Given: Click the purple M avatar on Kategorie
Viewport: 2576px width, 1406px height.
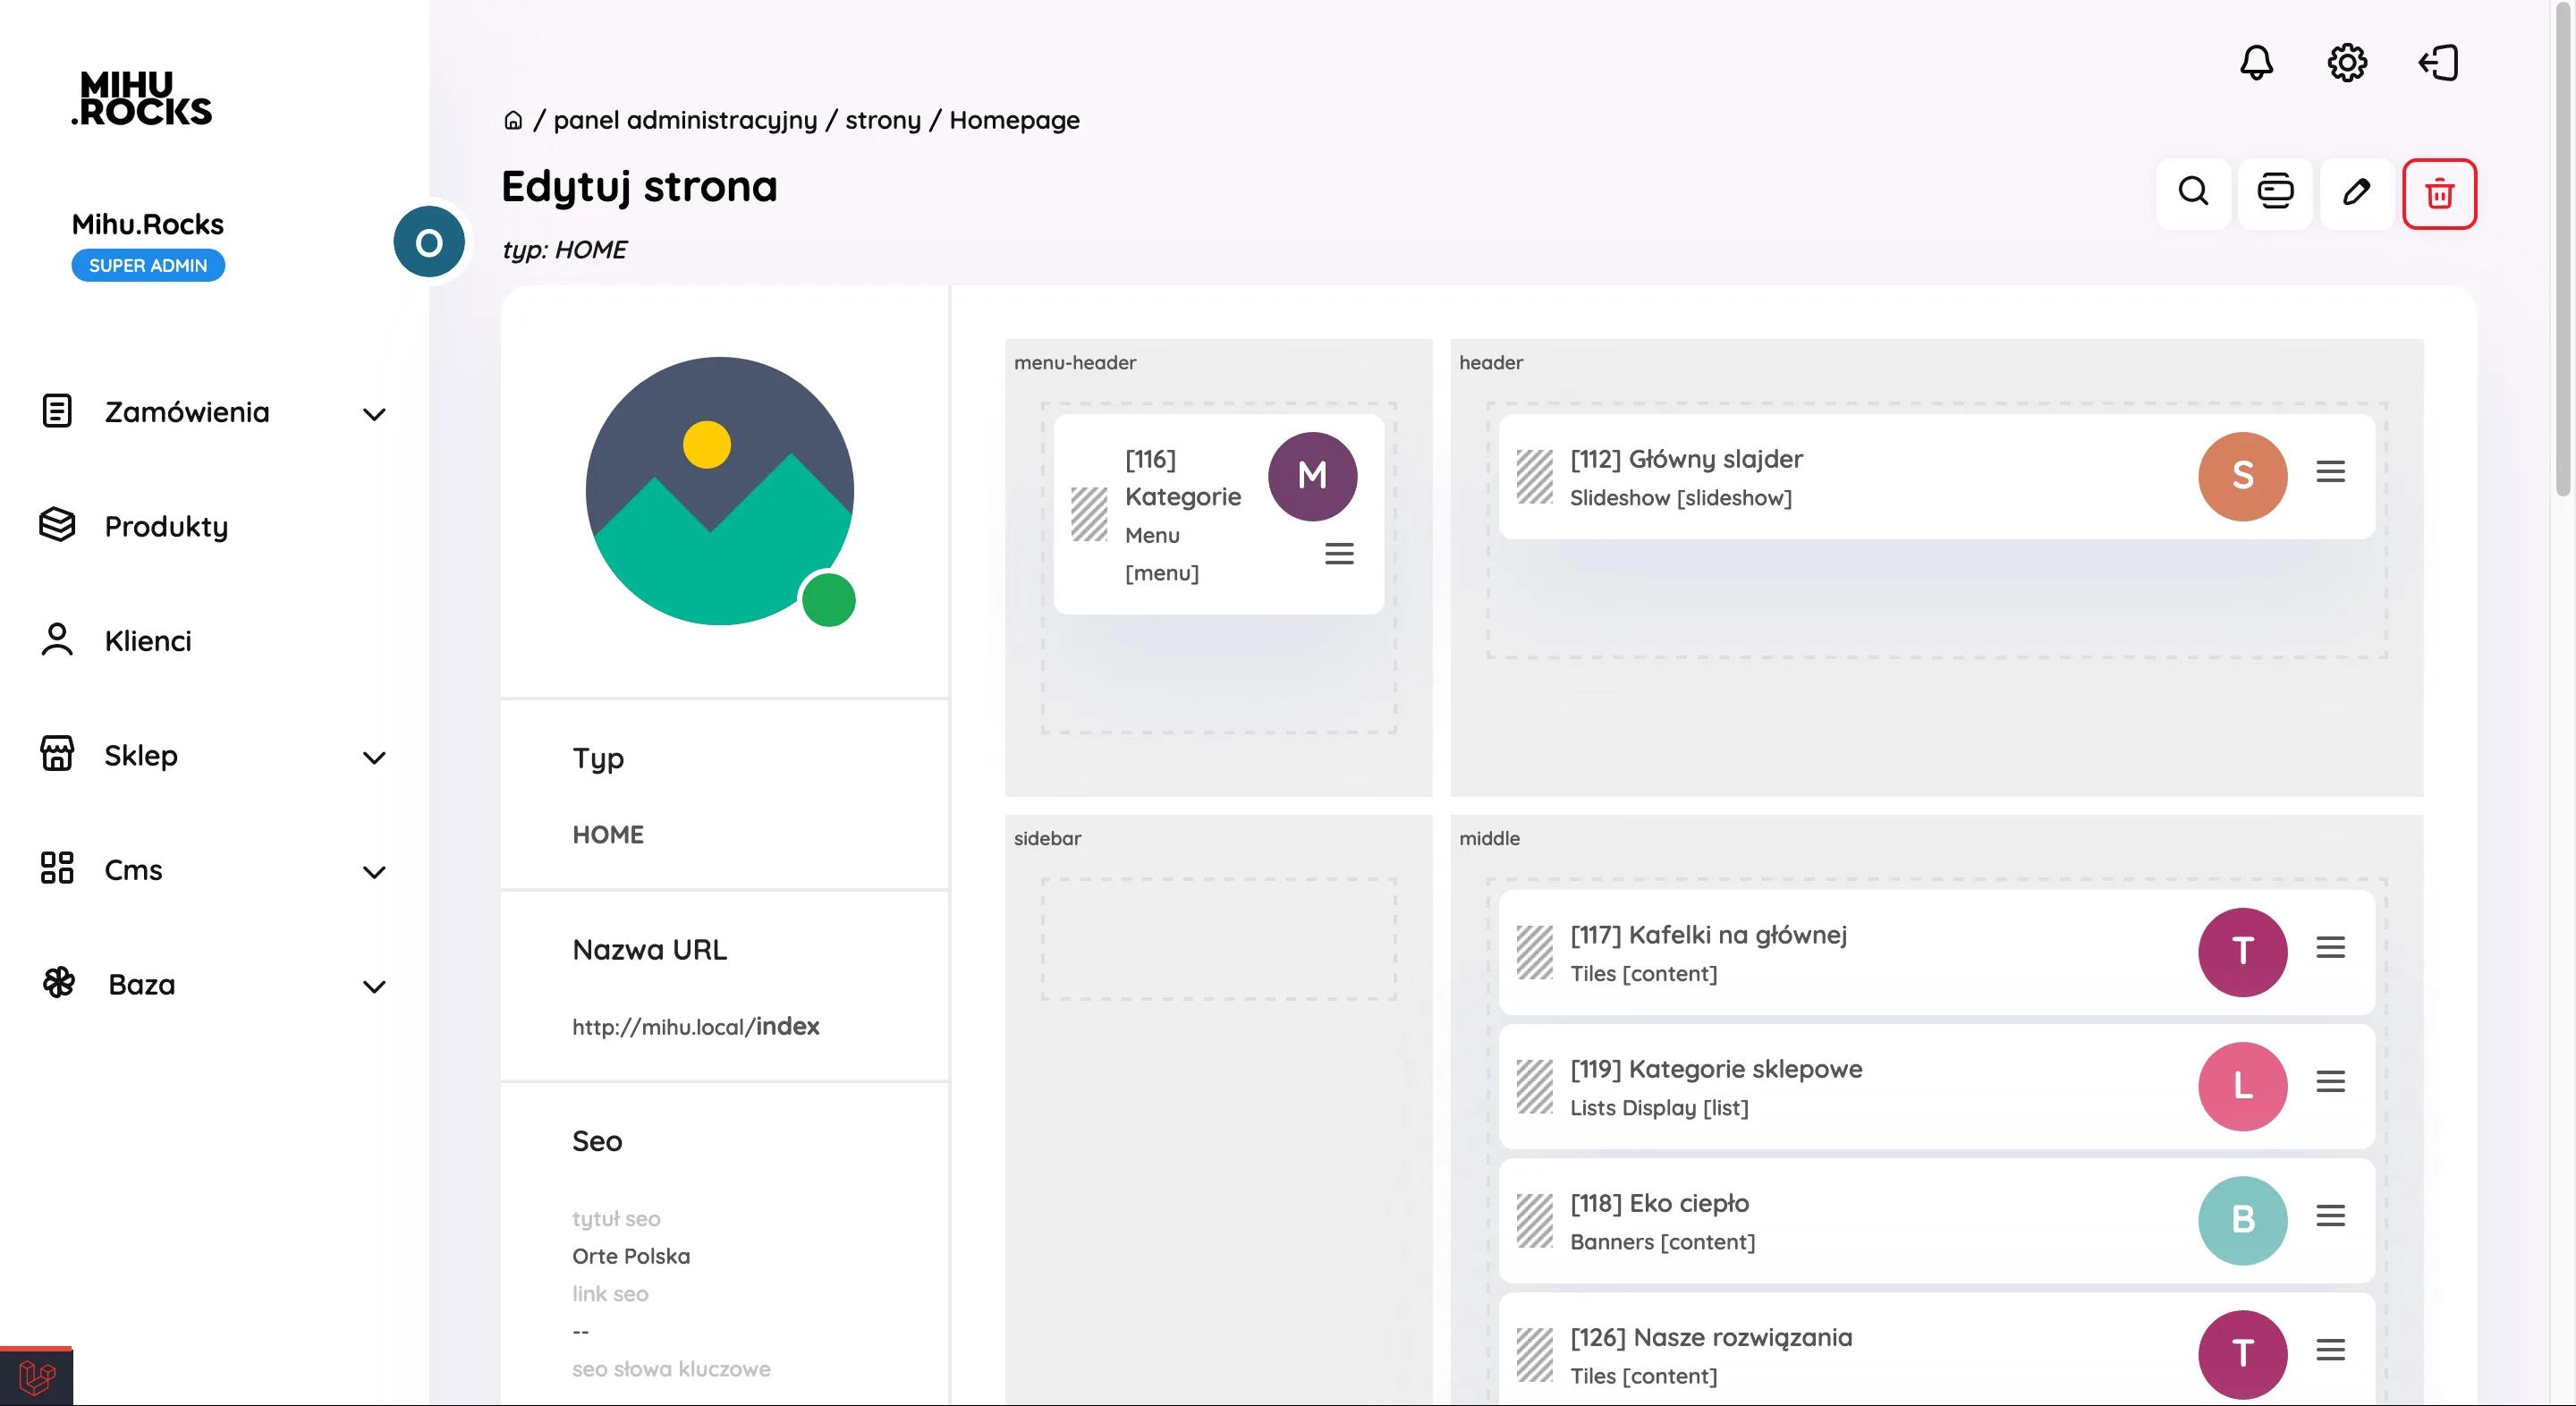Looking at the screenshot, I should [1312, 476].
